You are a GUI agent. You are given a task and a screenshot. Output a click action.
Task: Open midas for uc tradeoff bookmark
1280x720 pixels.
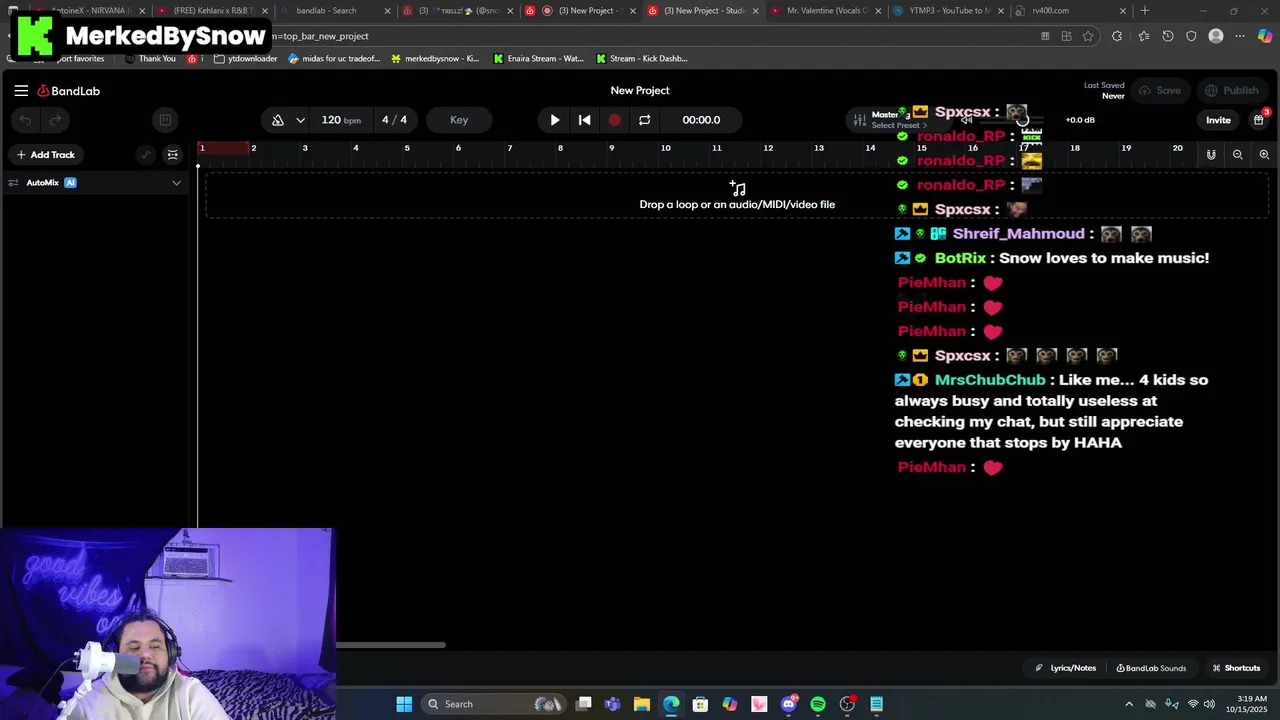(335, 59)
